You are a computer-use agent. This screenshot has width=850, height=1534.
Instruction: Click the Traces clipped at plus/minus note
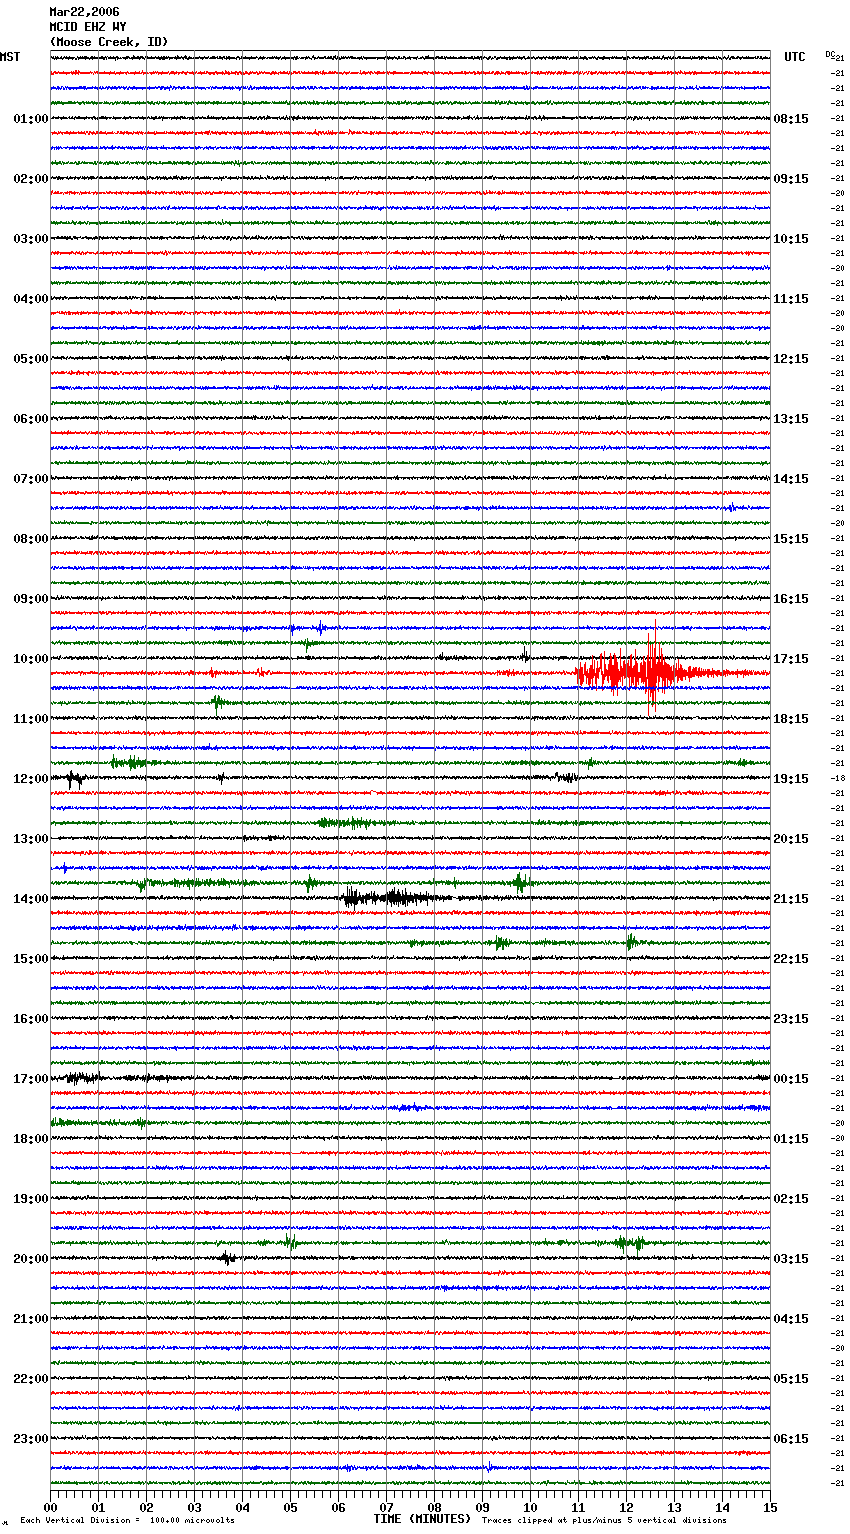coord(604,1521)
